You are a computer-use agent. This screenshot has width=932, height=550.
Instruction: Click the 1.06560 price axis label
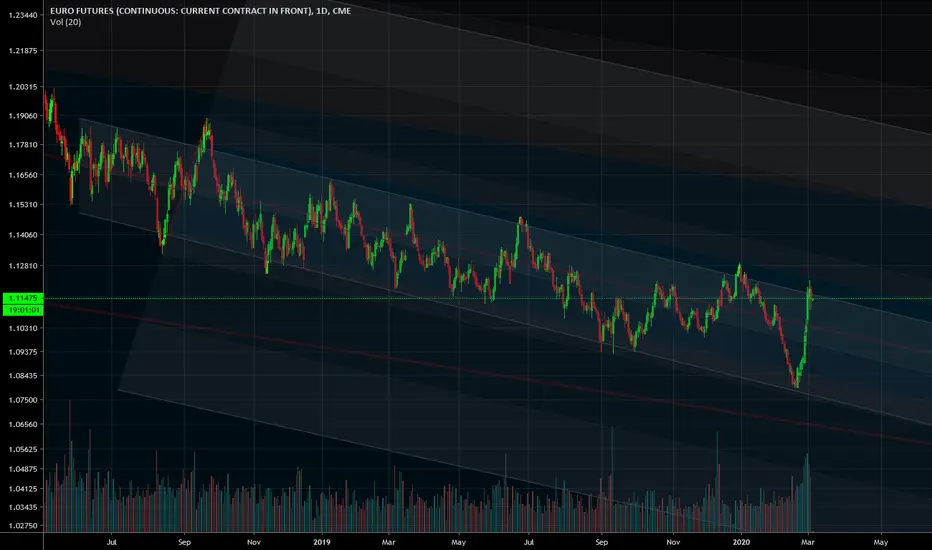23,424
